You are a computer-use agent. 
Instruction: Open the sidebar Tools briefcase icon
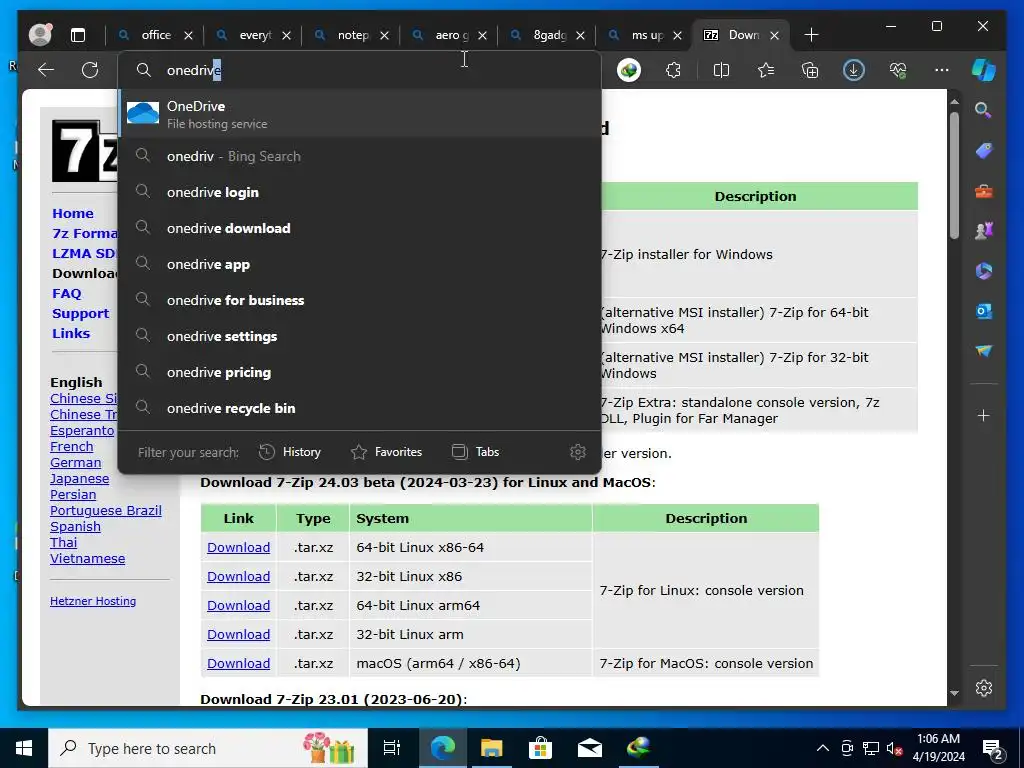[984, 191]
